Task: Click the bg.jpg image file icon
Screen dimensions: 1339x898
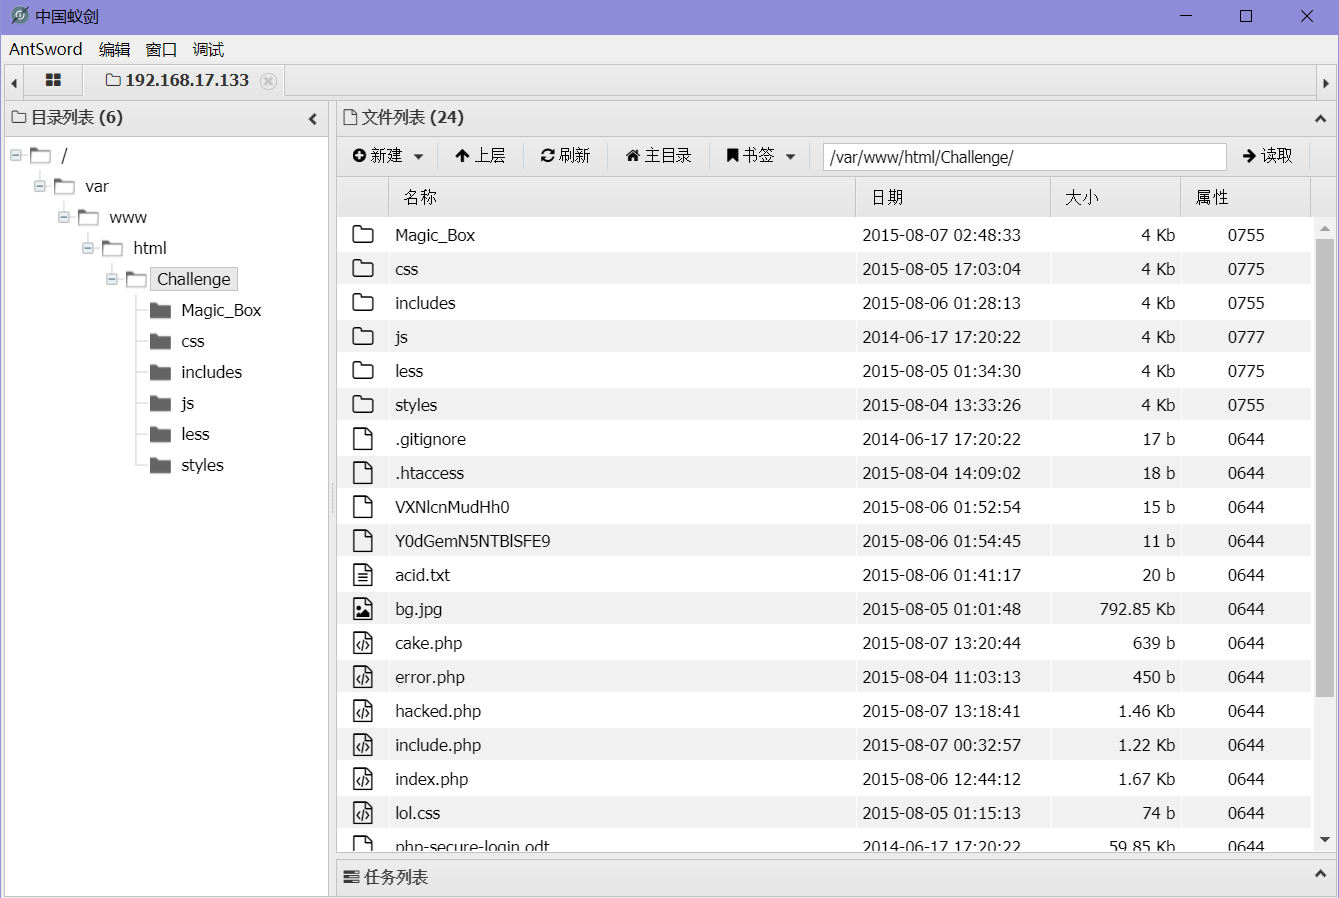Action: pos(363,608)
